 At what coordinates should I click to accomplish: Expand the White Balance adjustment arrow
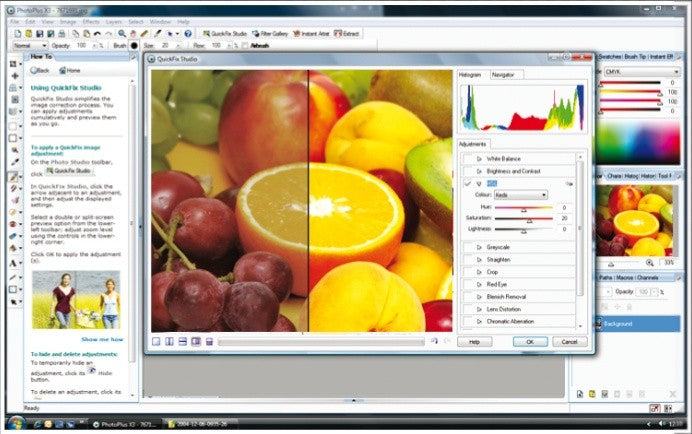click(479, 159)
